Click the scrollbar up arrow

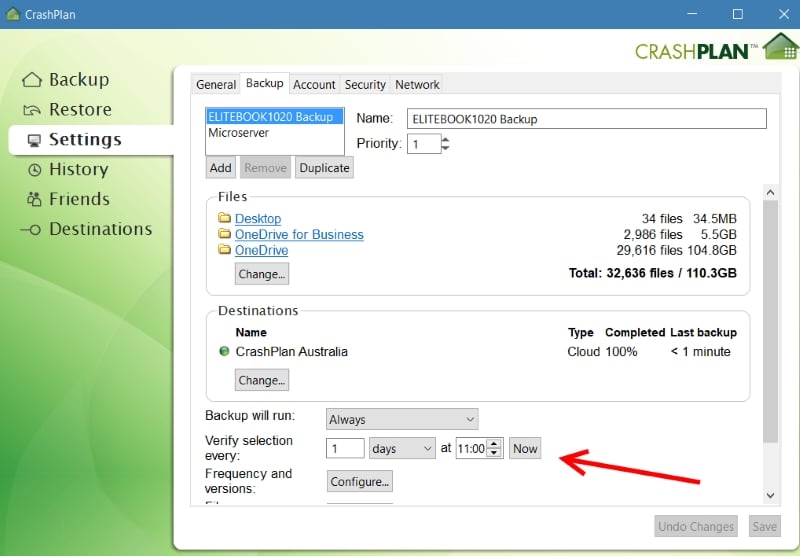pos(770,192)
